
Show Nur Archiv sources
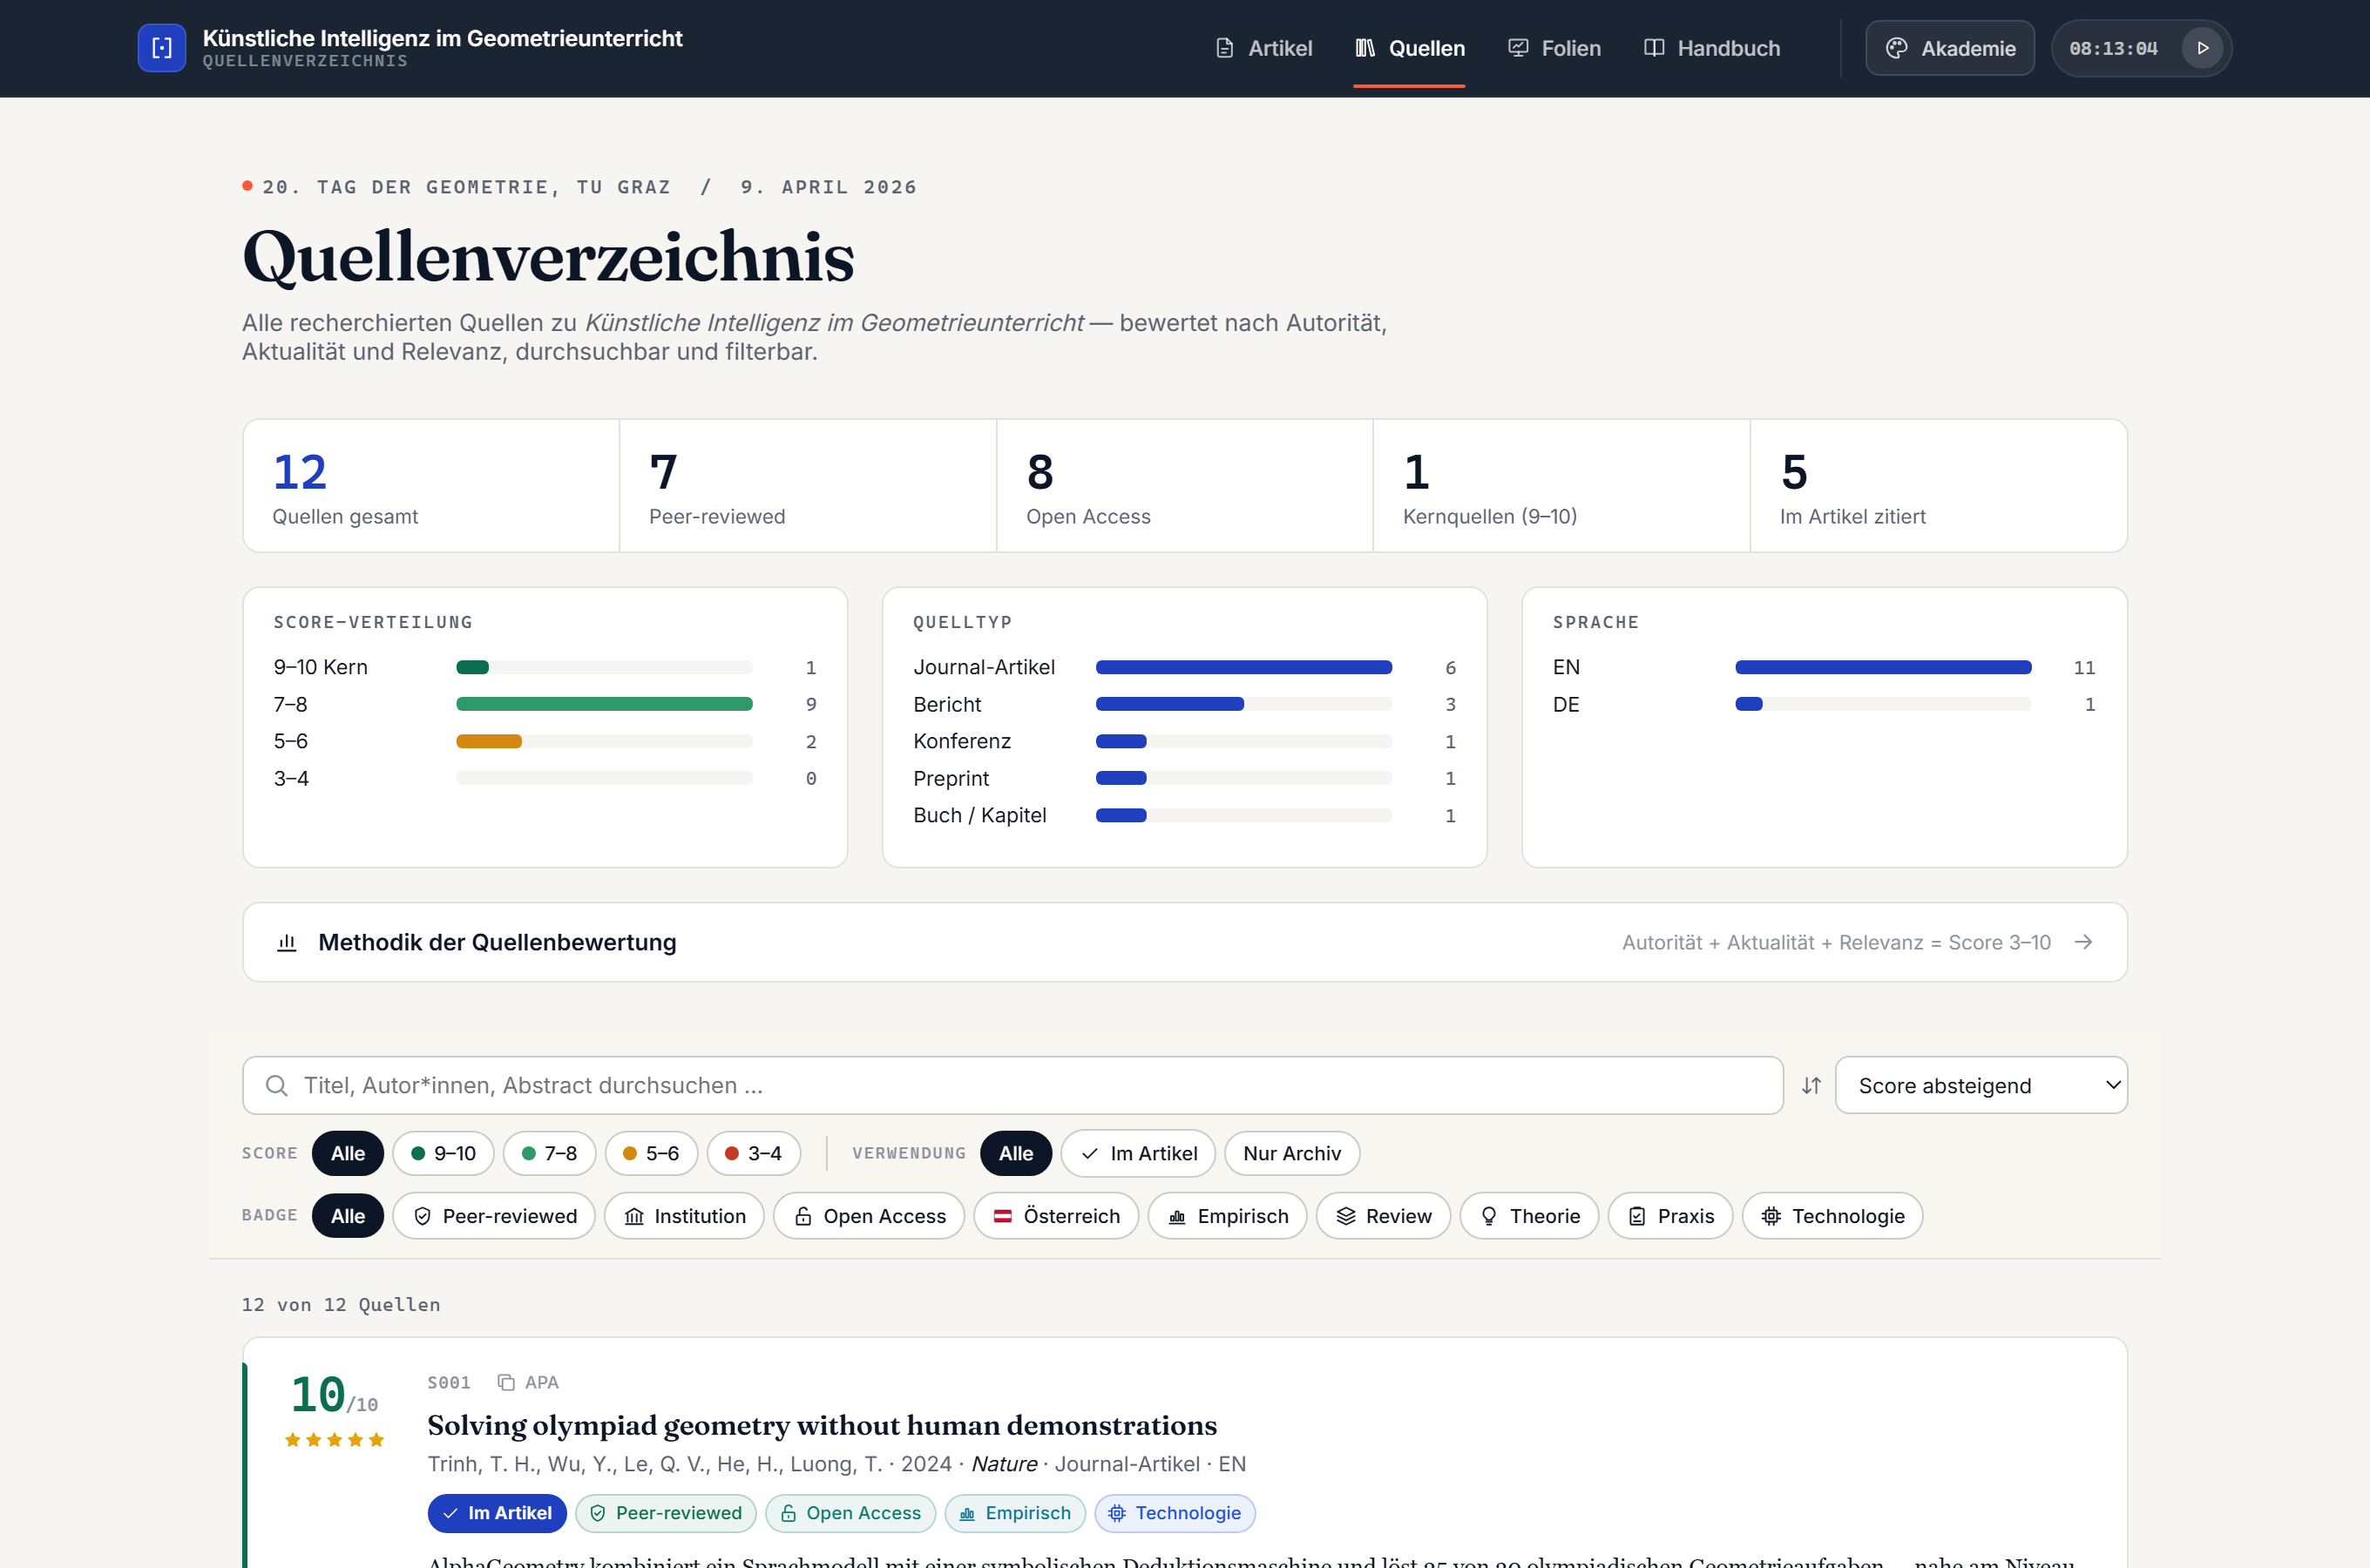[x=1292, y=1153]
